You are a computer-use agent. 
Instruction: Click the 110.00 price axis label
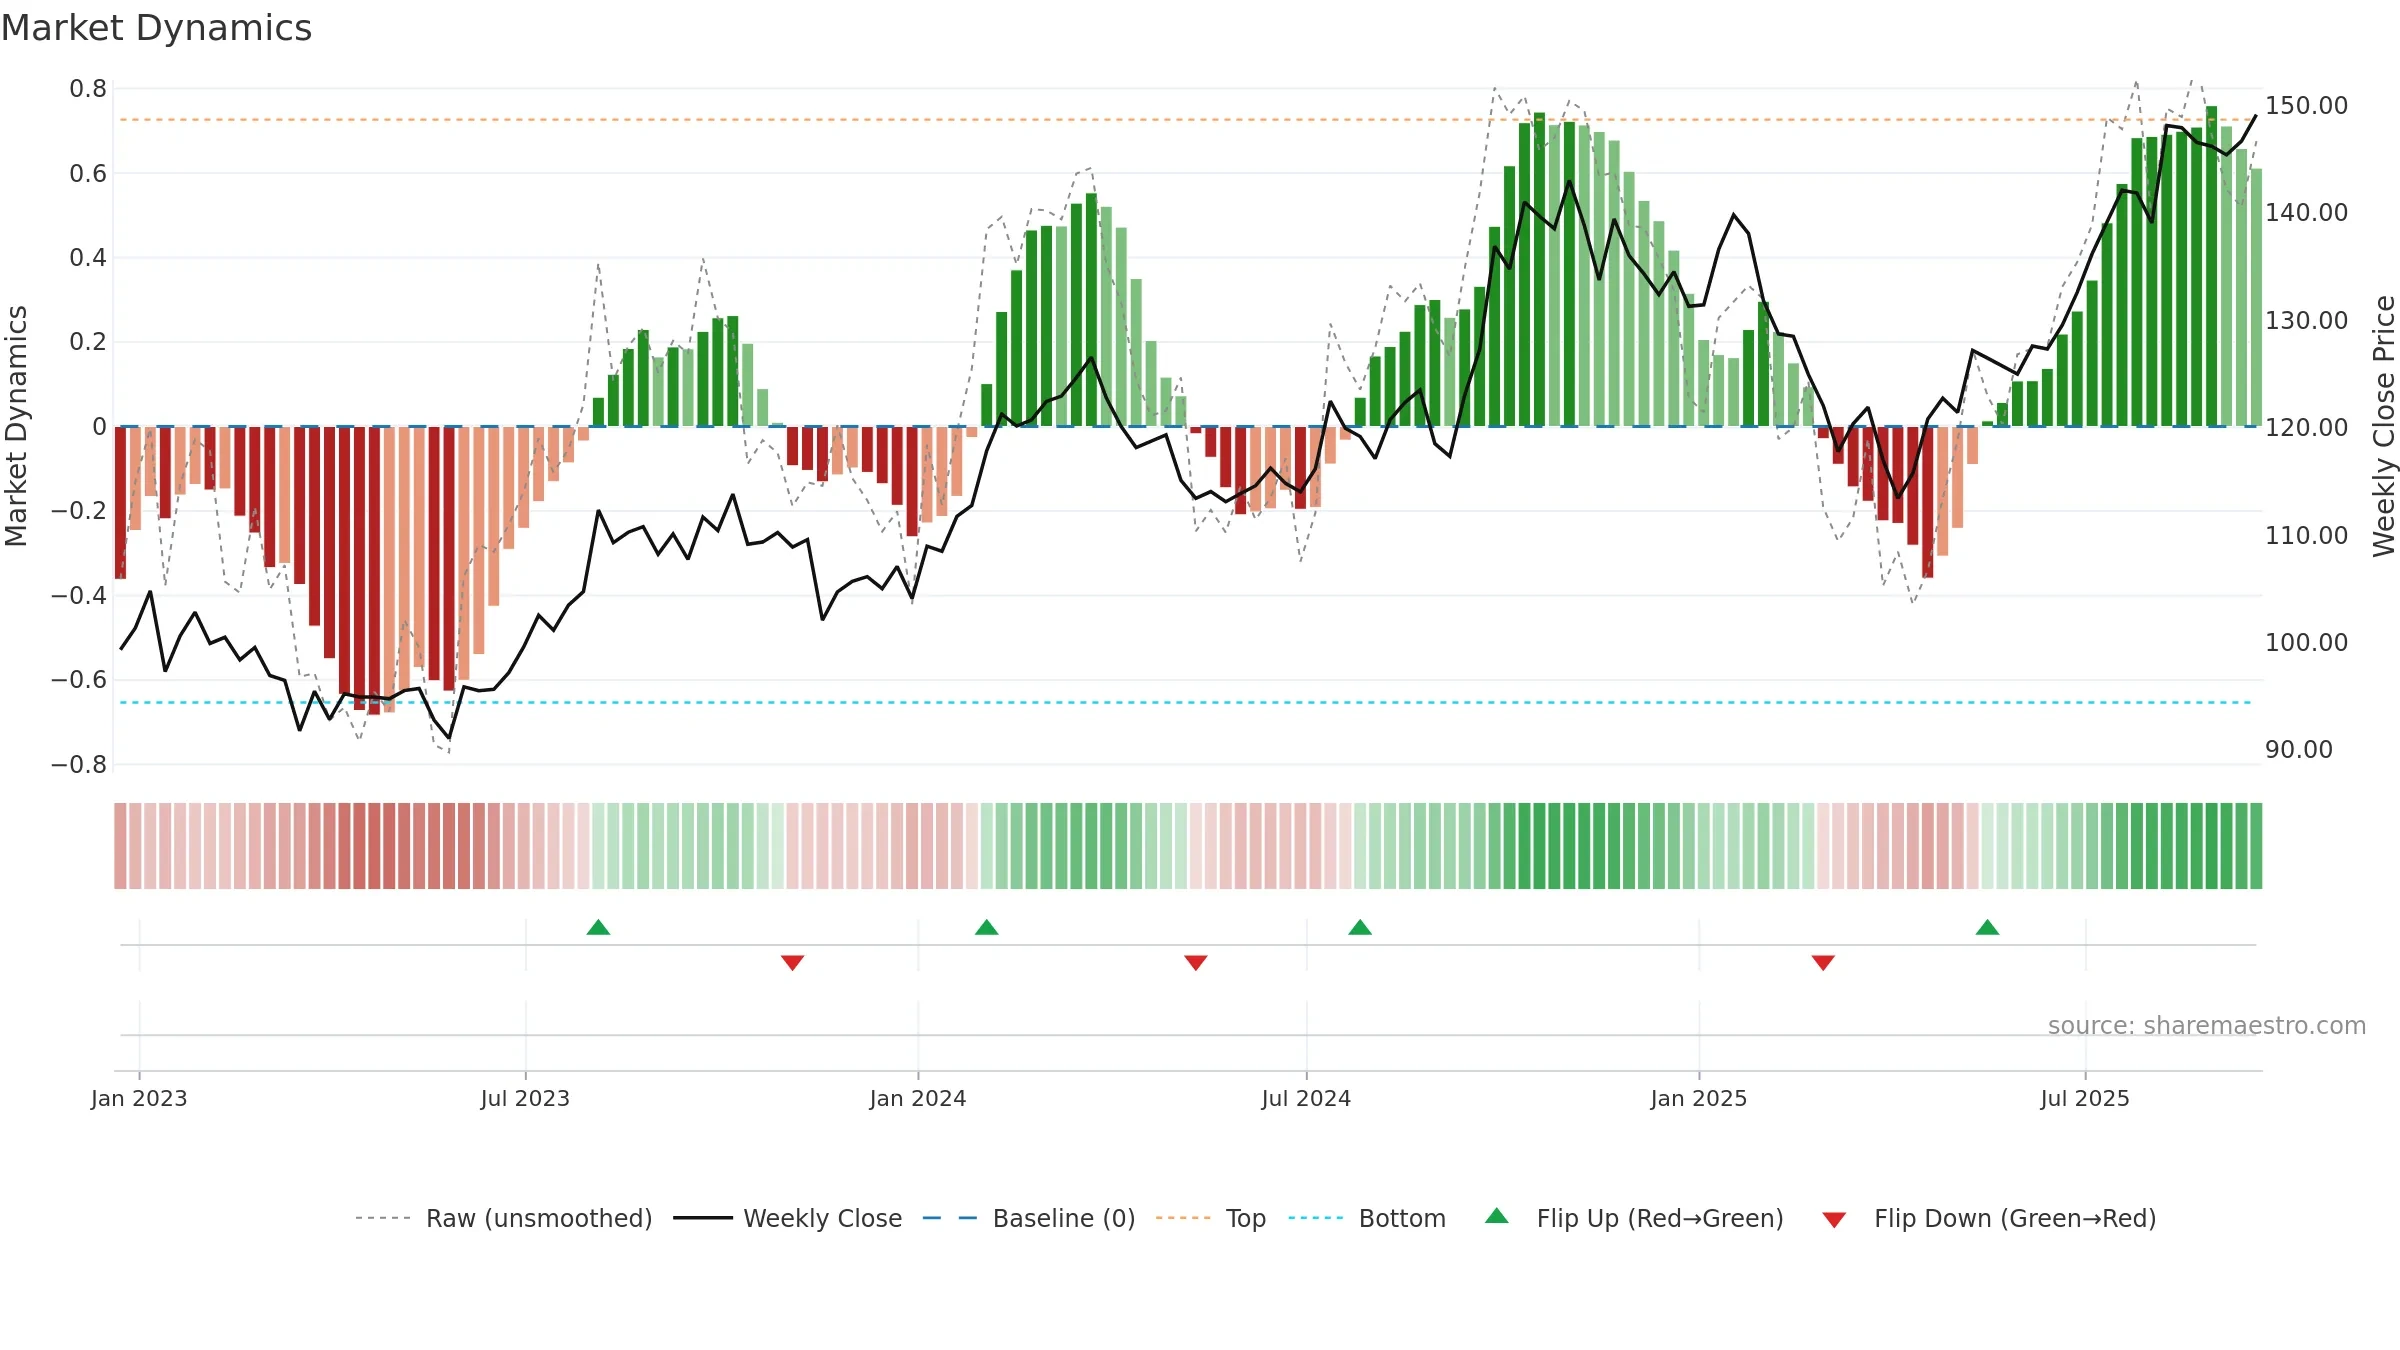coord(2306,535)
